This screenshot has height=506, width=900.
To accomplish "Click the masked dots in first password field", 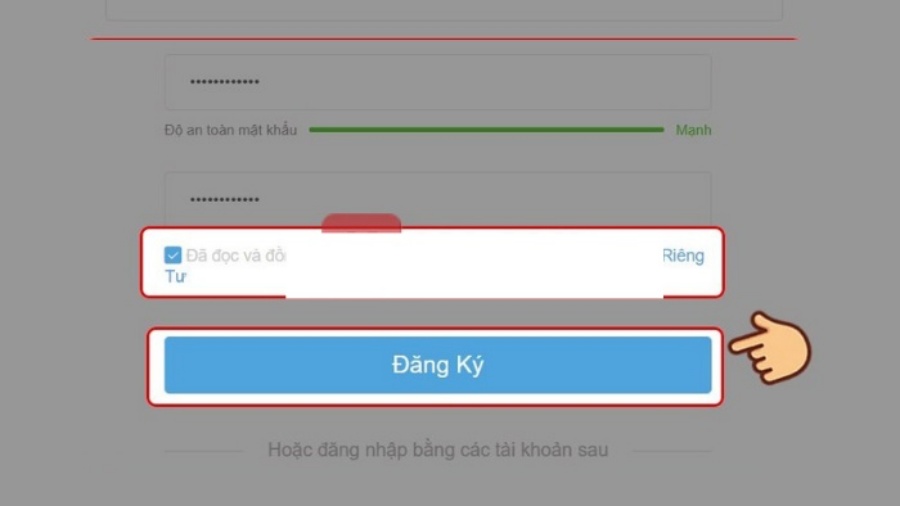I will (x=224, y=82).
